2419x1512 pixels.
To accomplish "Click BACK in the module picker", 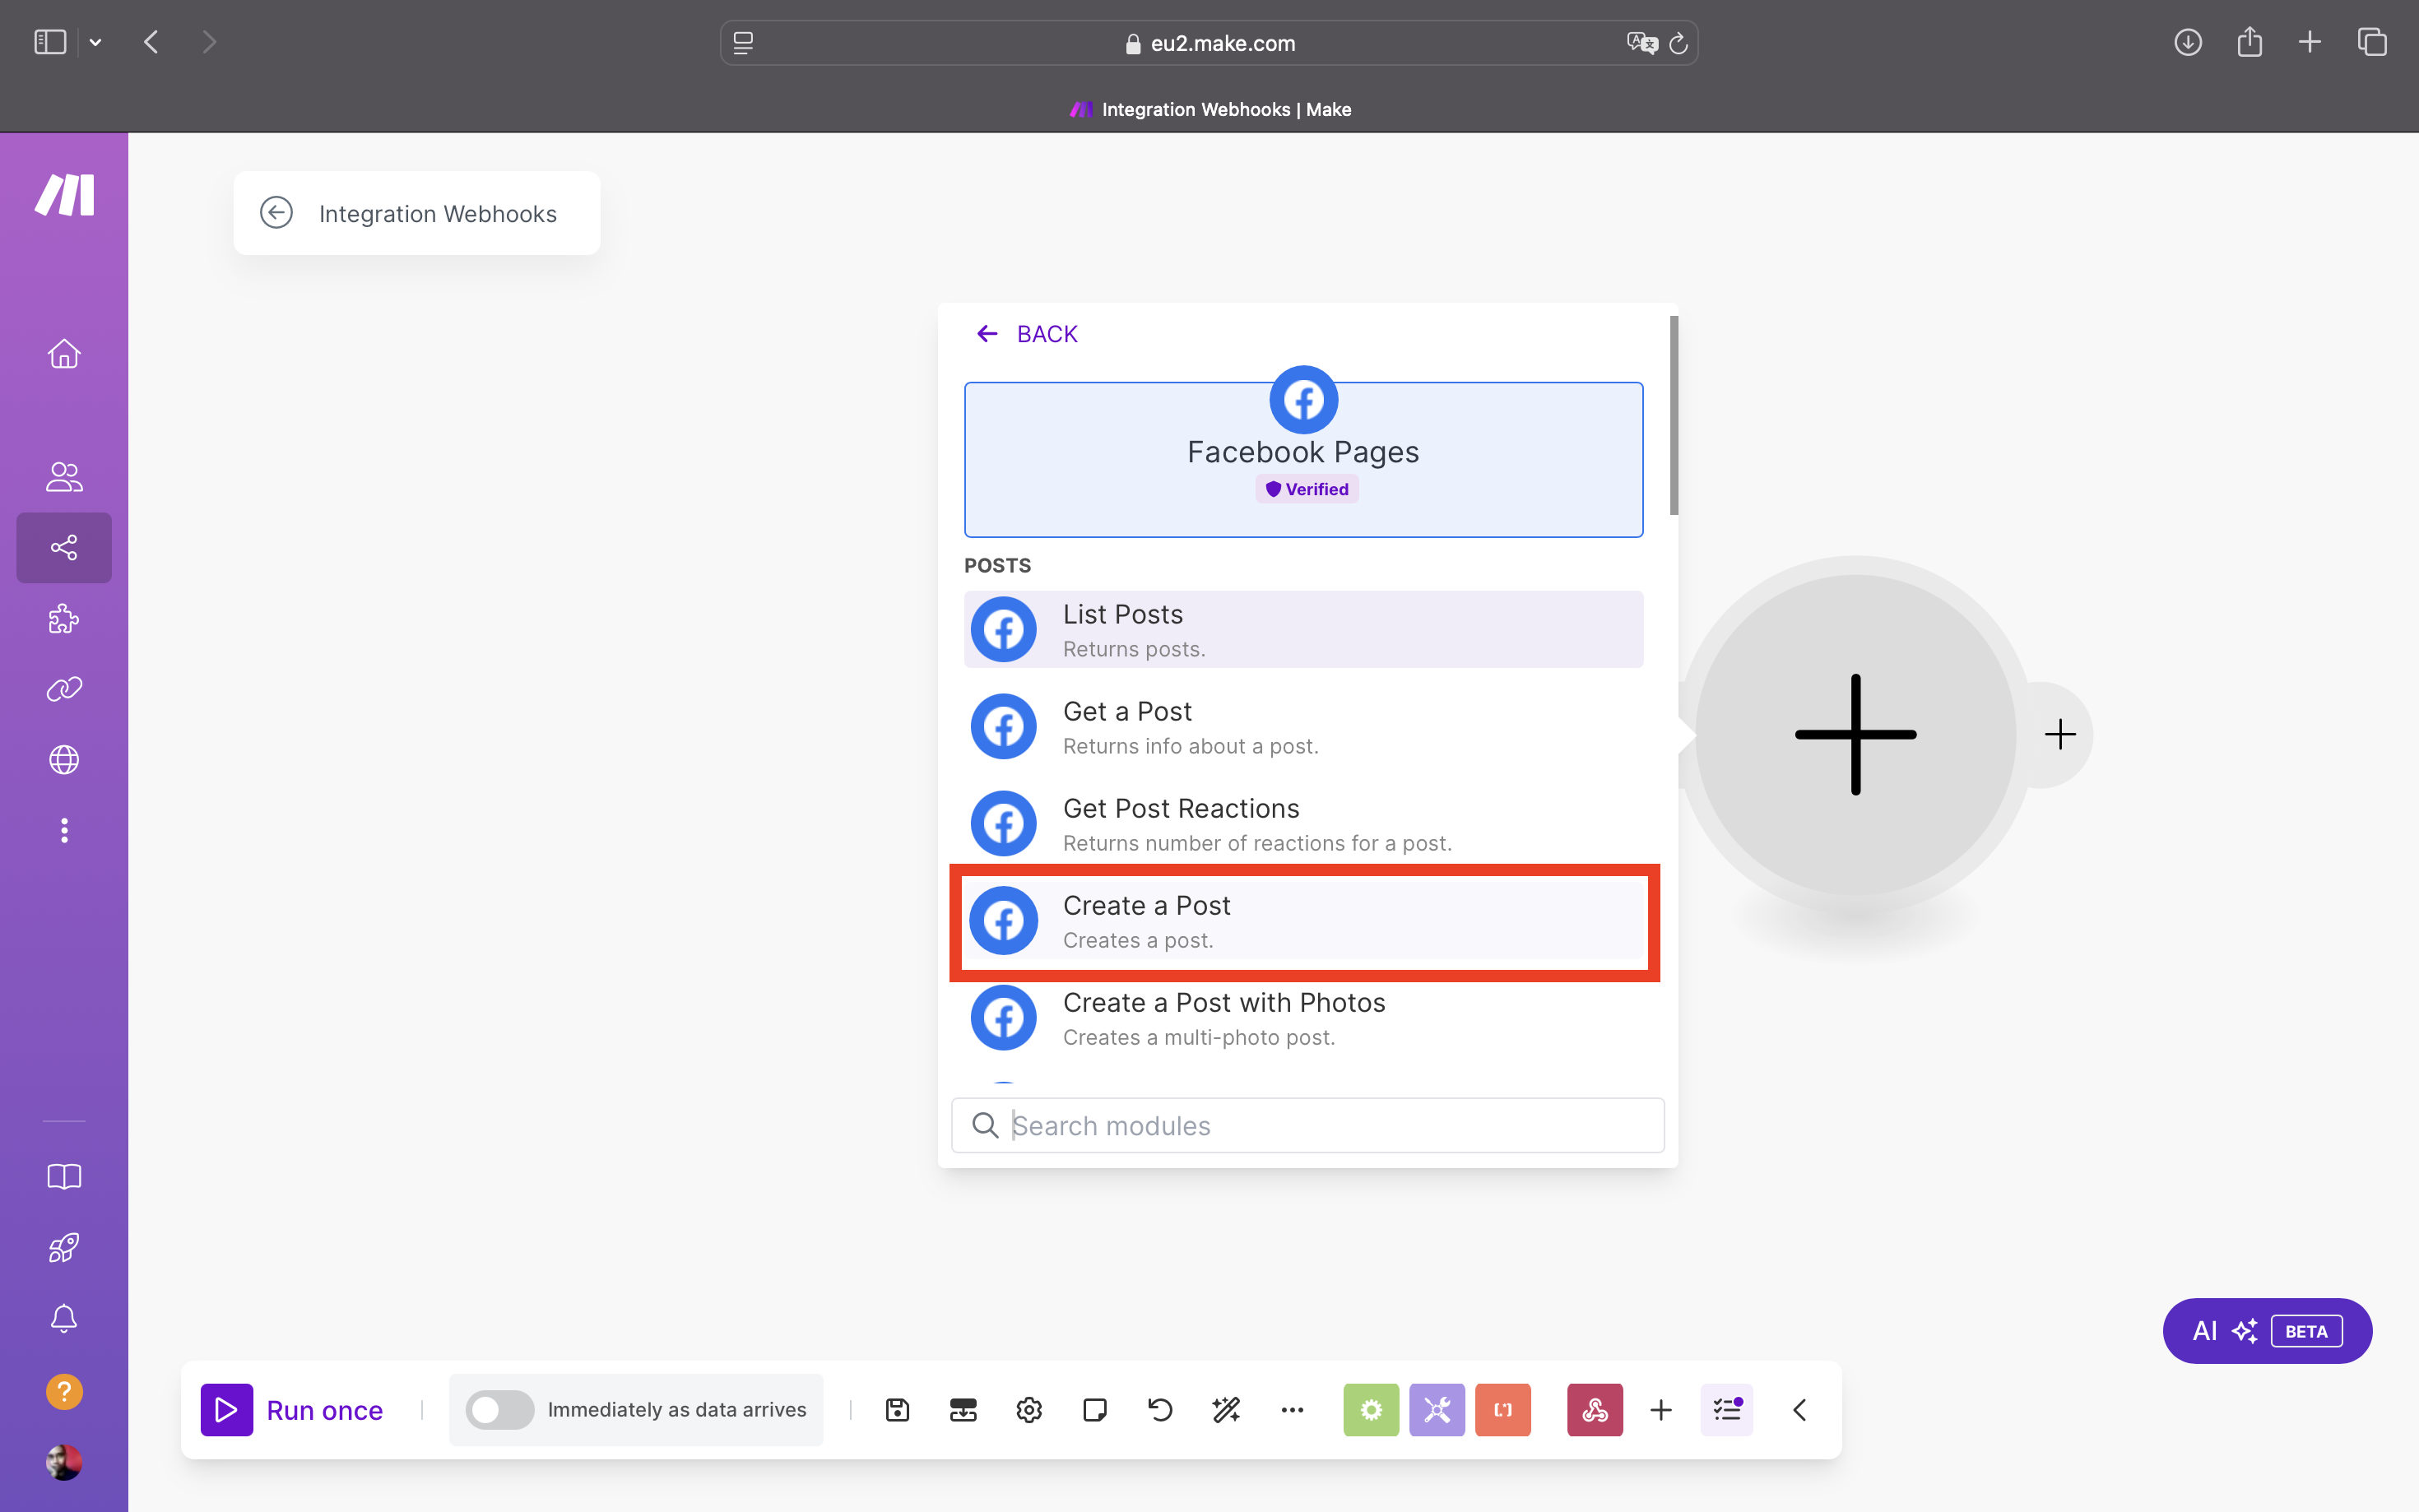I will (1027, 334).
